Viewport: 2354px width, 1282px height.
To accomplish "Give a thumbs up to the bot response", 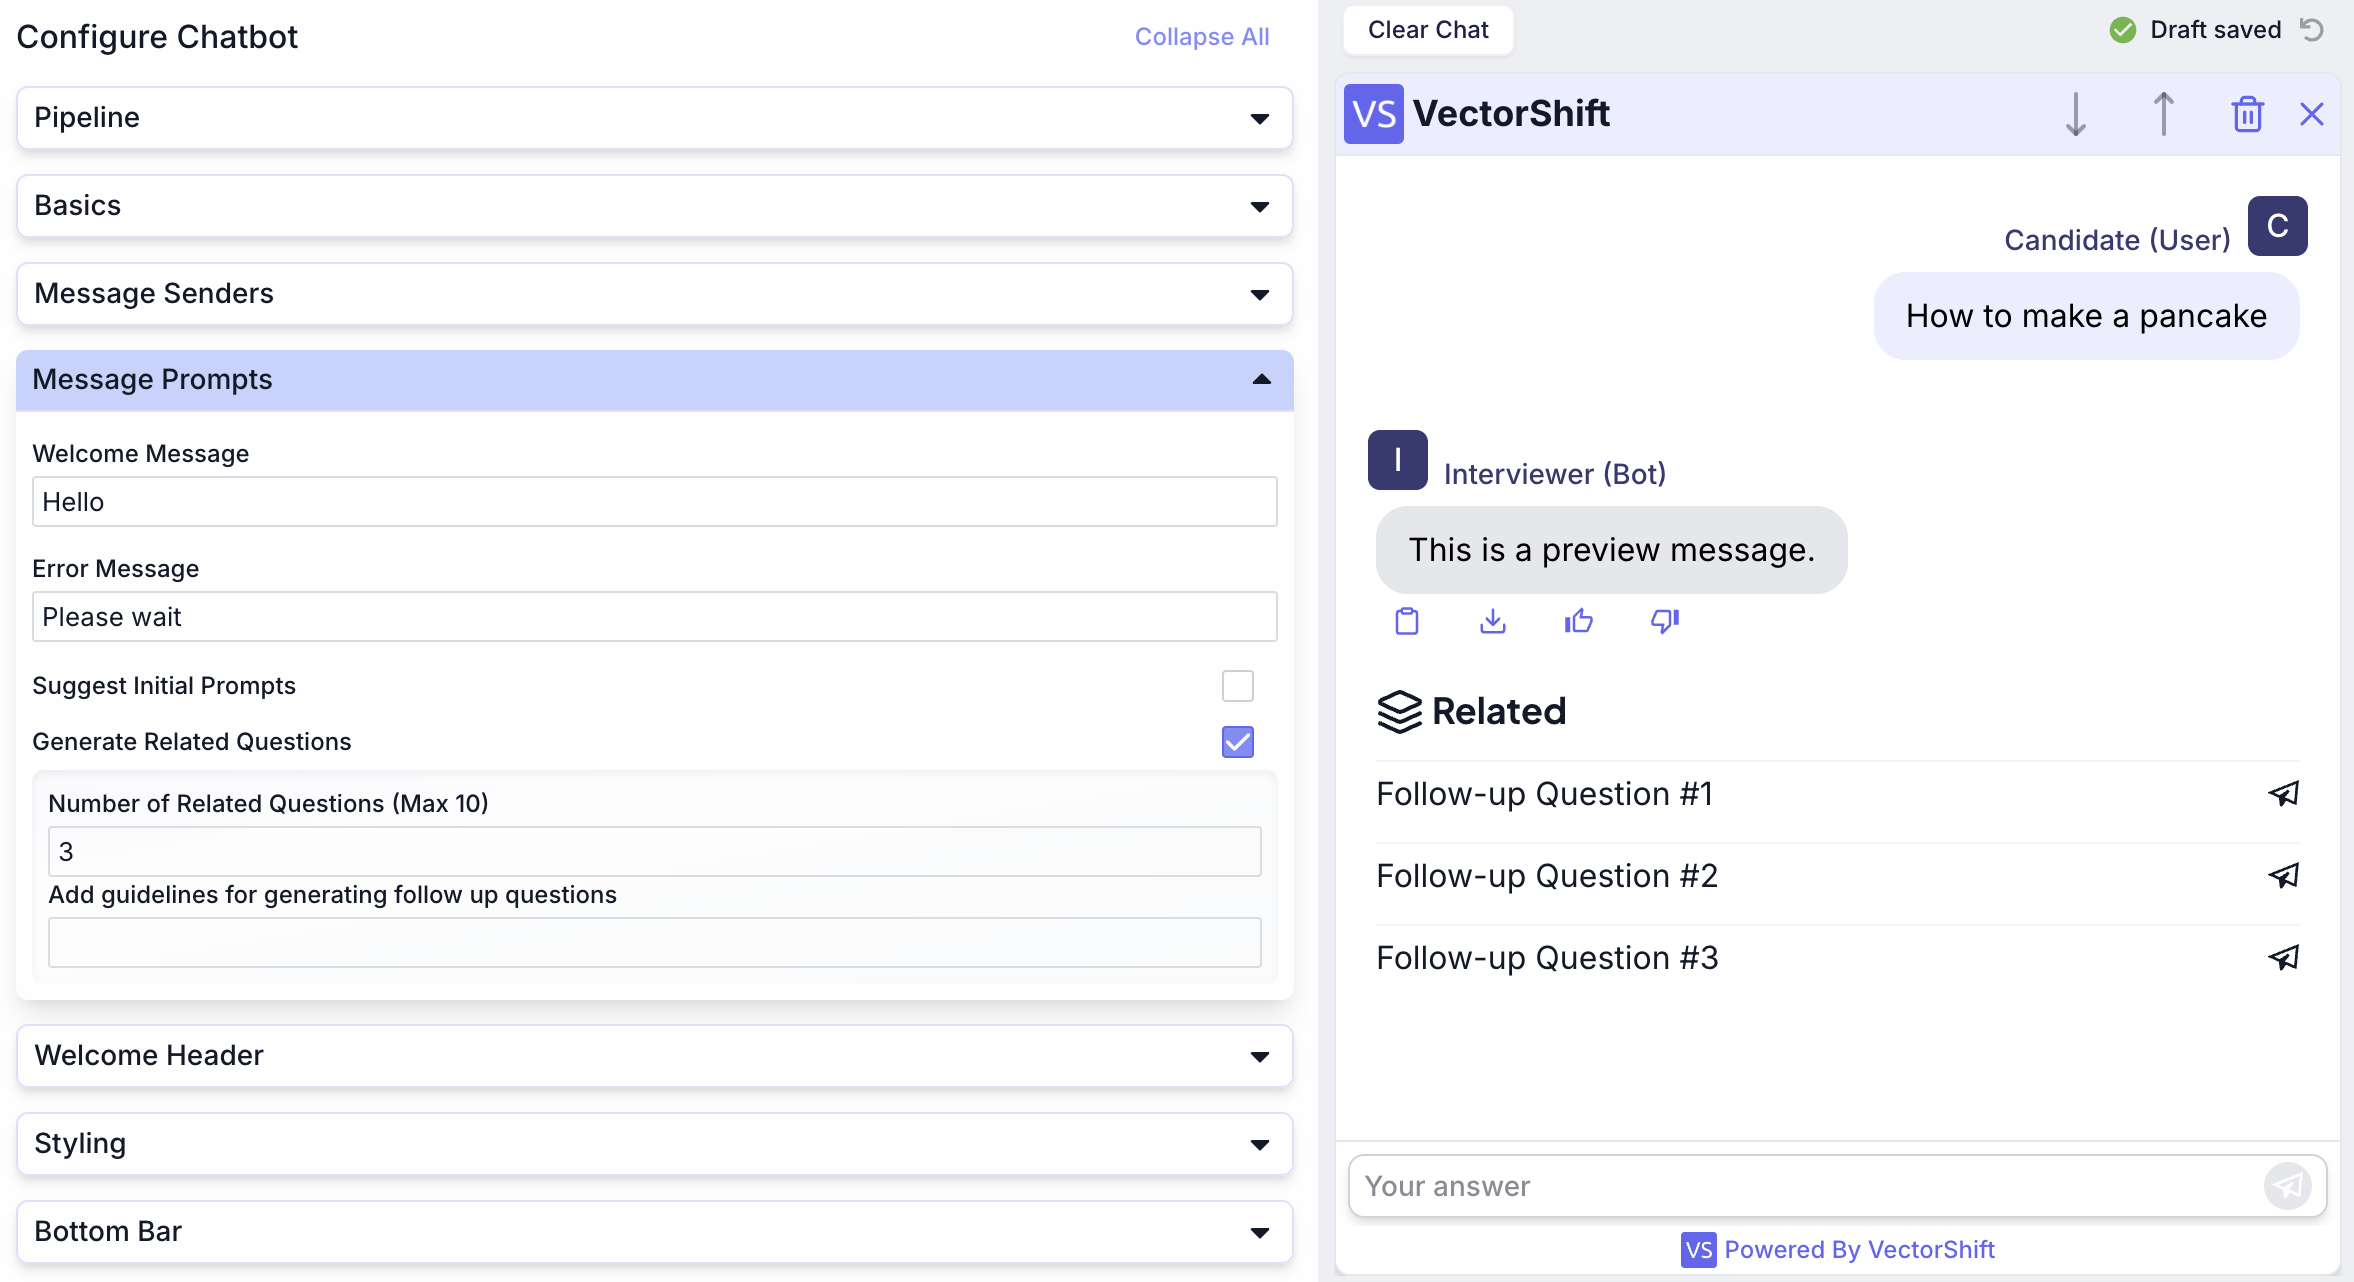I will point(1578,621).
